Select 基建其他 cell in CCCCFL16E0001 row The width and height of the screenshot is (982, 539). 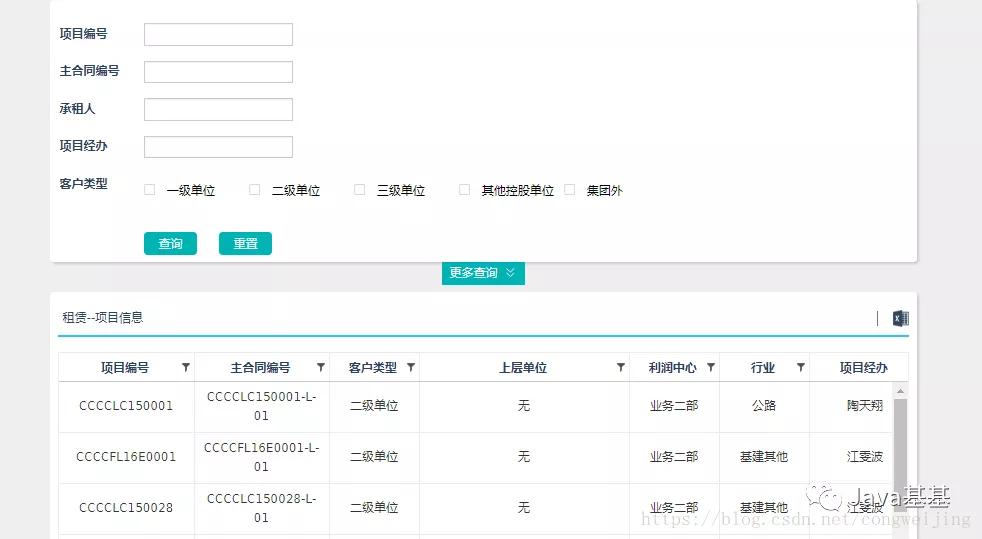[764, 457]
